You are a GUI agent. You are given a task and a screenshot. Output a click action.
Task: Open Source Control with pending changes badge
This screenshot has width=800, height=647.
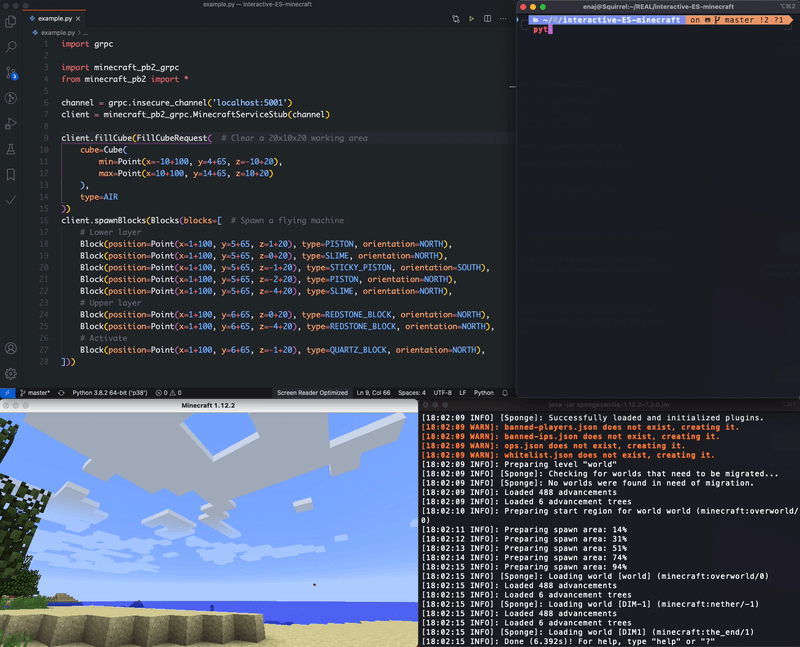click(x=11, y=72)
